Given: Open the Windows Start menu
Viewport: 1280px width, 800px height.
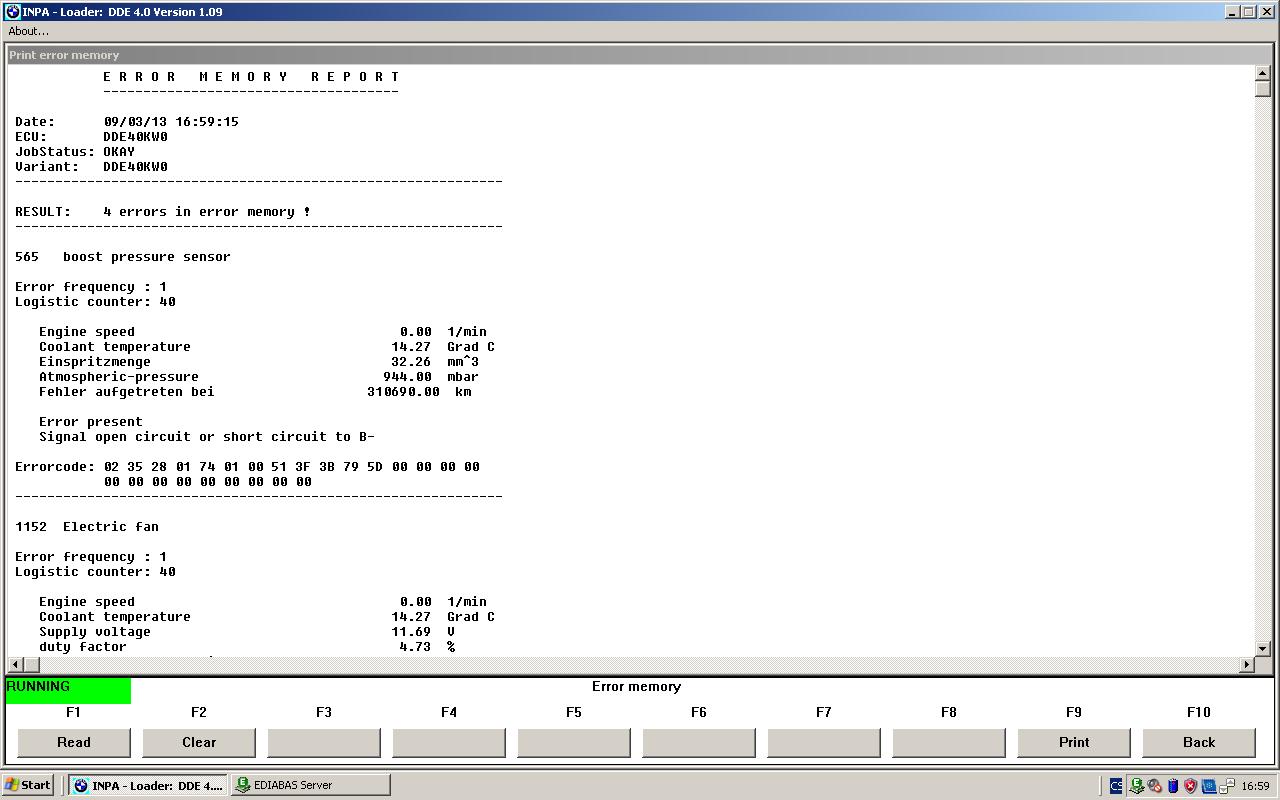Looking at the screenshot, I should [28, 785].
